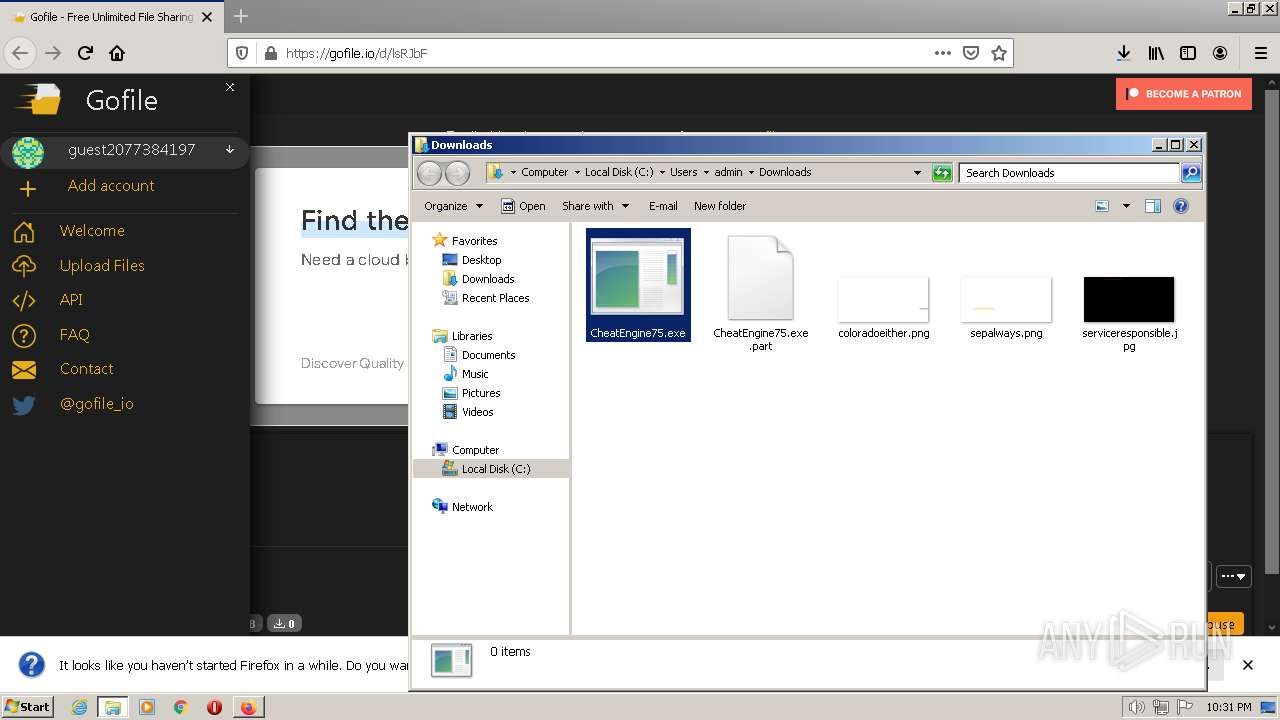
Task: Open Welcome page in Gofile sidebar
Action: tap(92, 230)
